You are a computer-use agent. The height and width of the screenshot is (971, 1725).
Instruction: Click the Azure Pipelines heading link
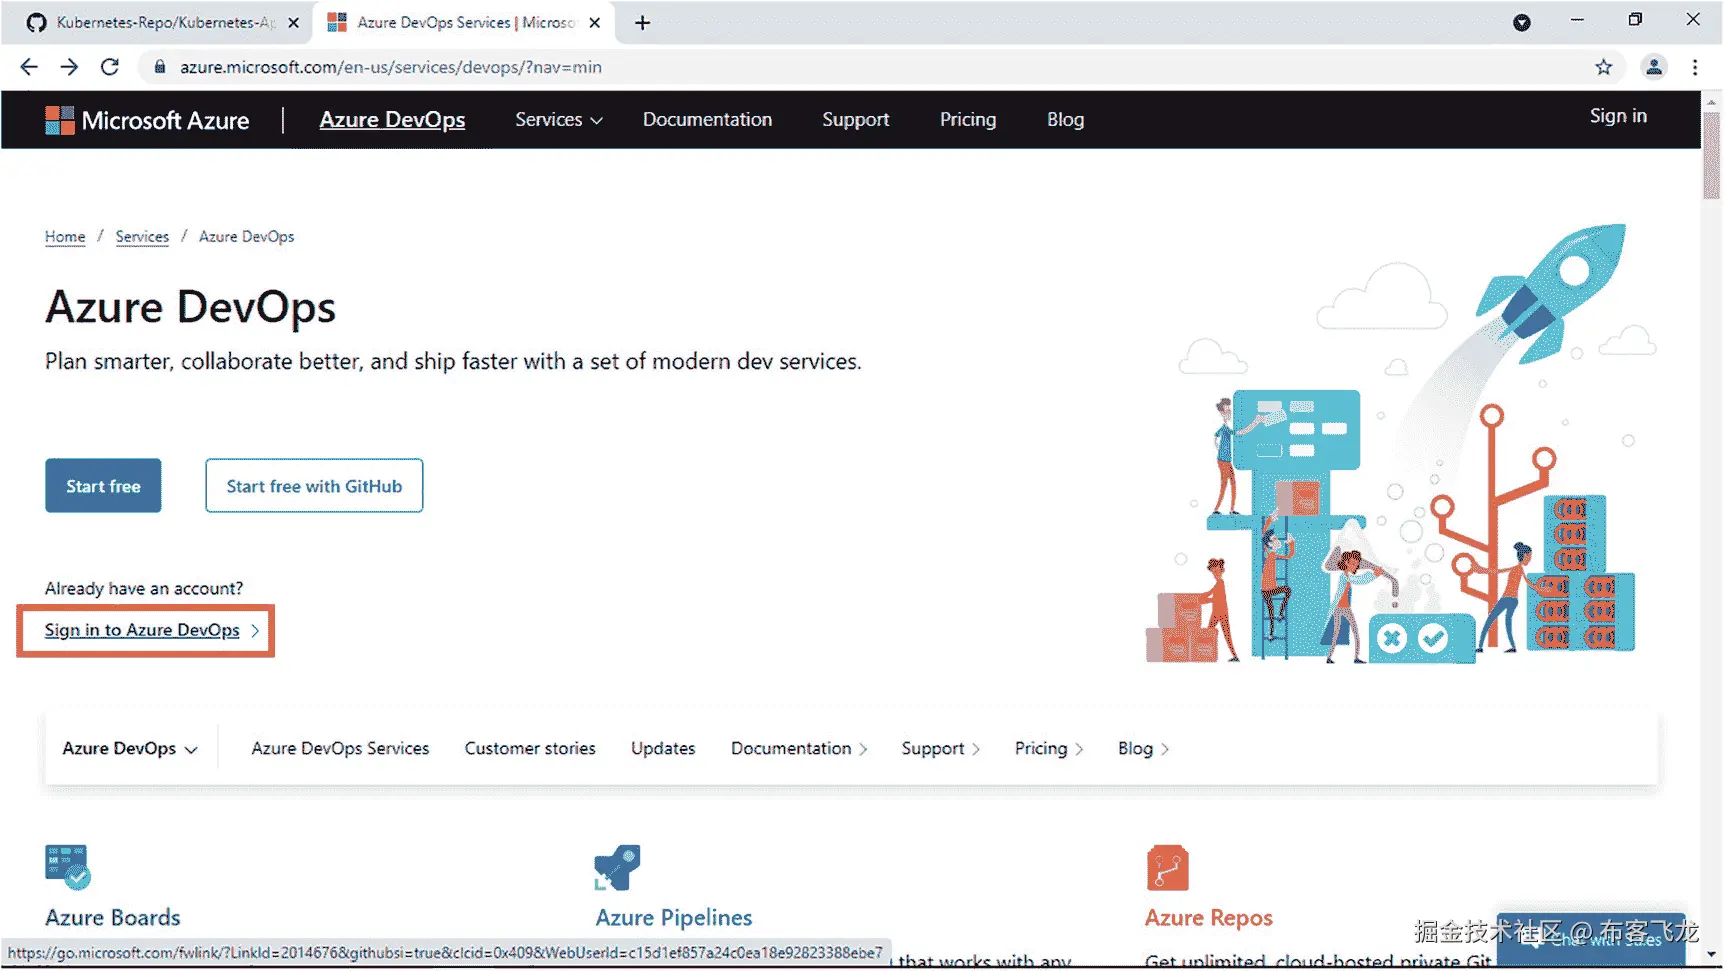pyautogui.click(x=674, y=918)
